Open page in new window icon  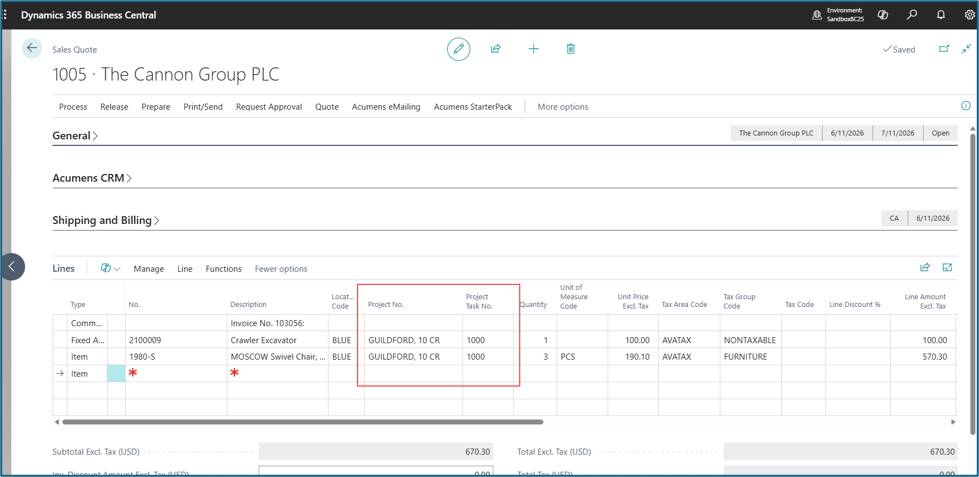click(x=944, y=49)
